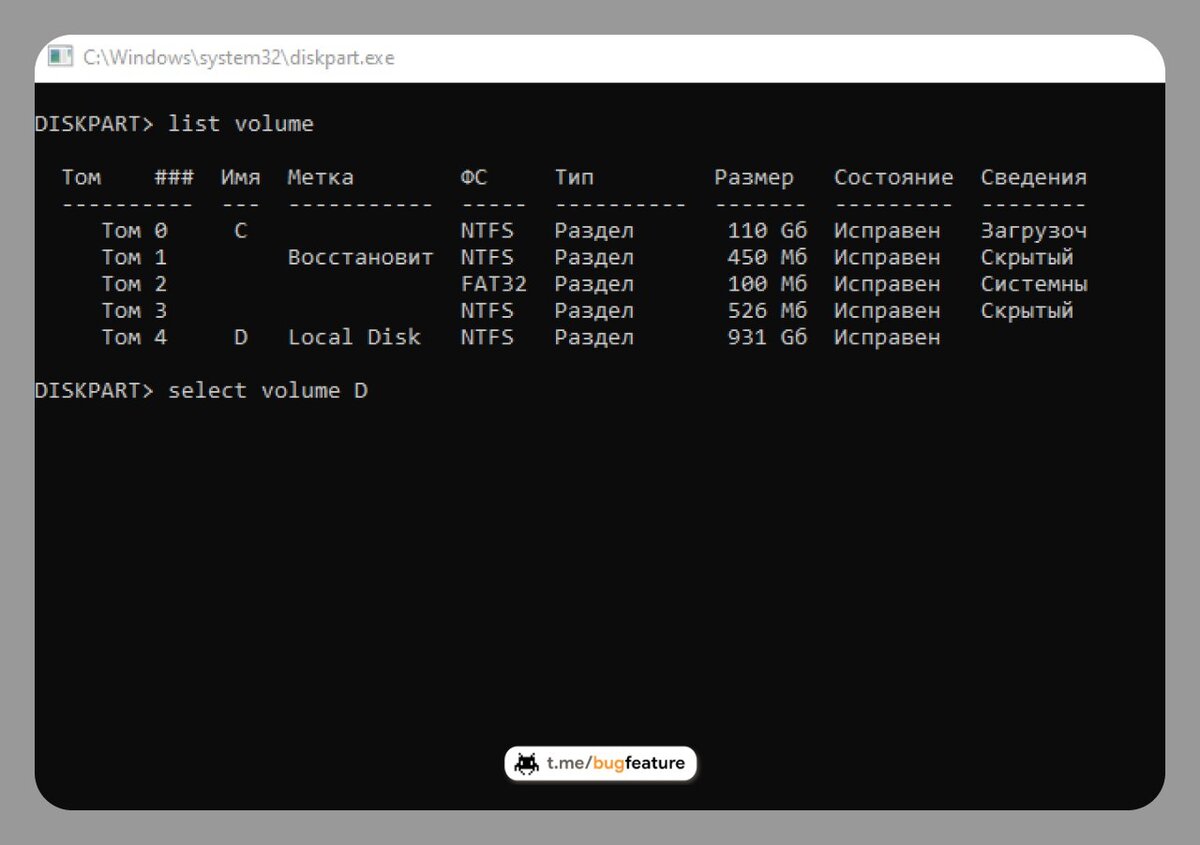Click the size value '931 Gб'
The image size is (1200, 845).
click(x=767, y=337)
